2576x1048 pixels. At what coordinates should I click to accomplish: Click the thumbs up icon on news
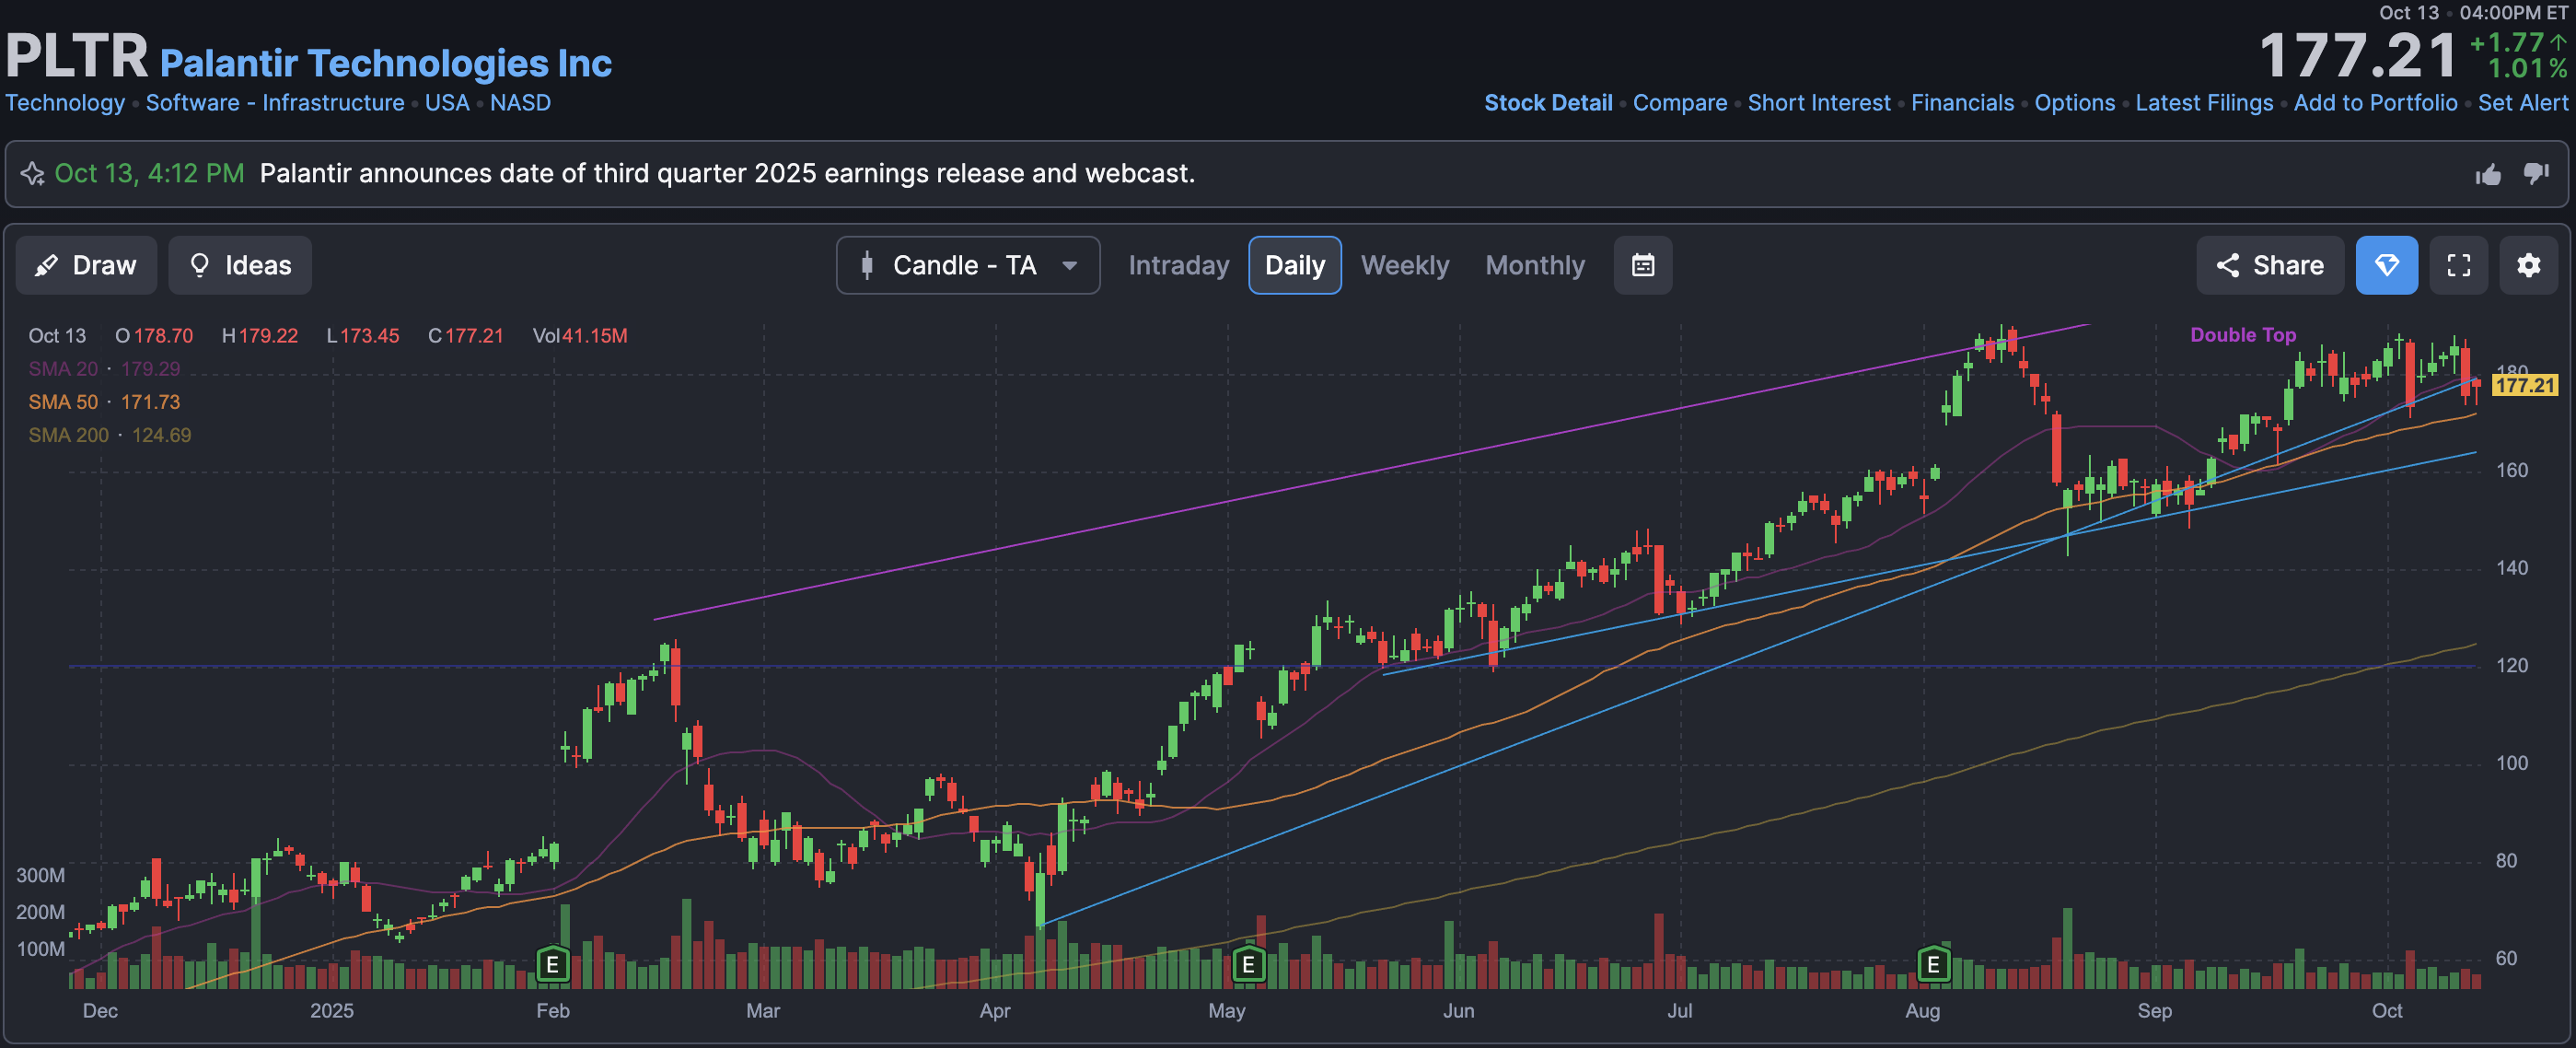coord(2488,175)
